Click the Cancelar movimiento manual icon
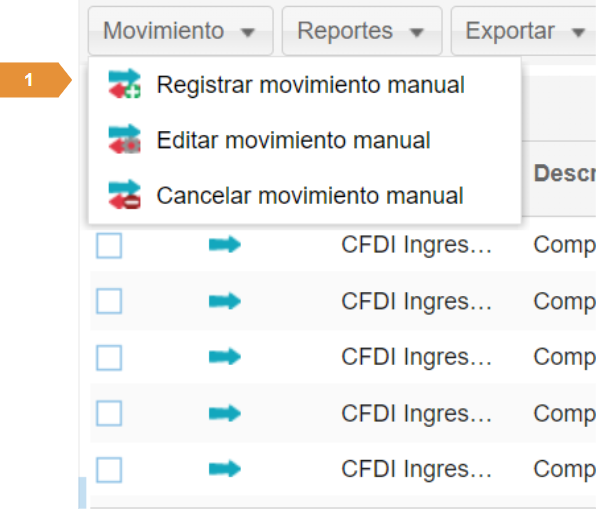 click(125, 194)
